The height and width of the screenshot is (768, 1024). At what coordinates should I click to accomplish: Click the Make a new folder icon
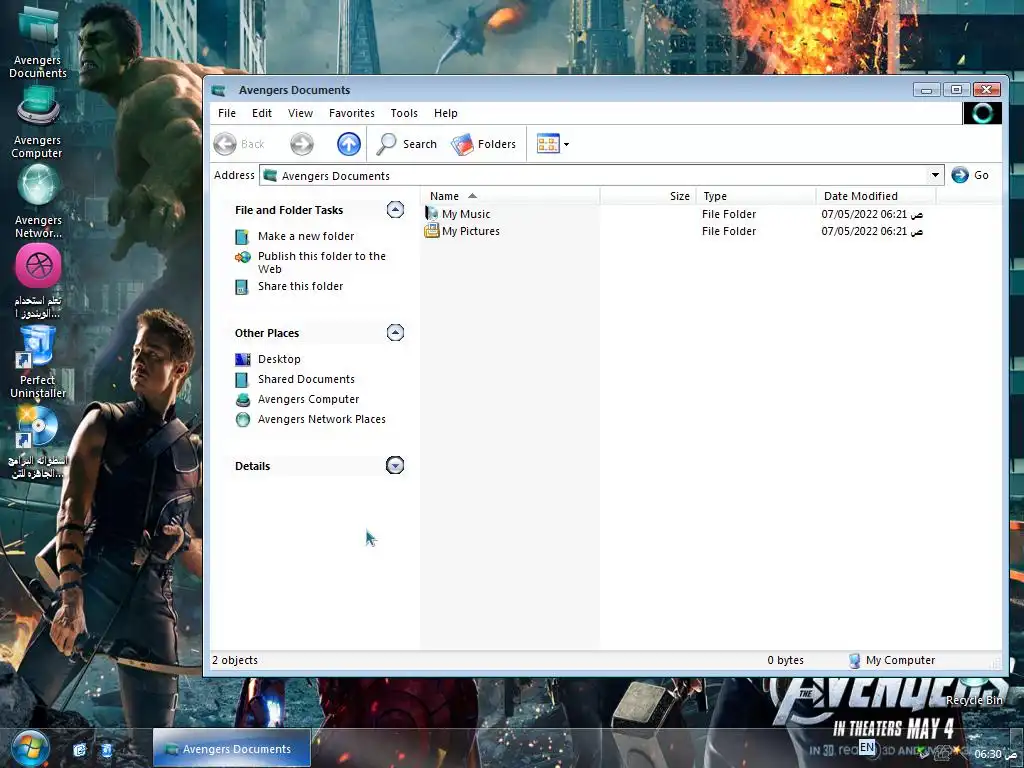coord(242,236)
